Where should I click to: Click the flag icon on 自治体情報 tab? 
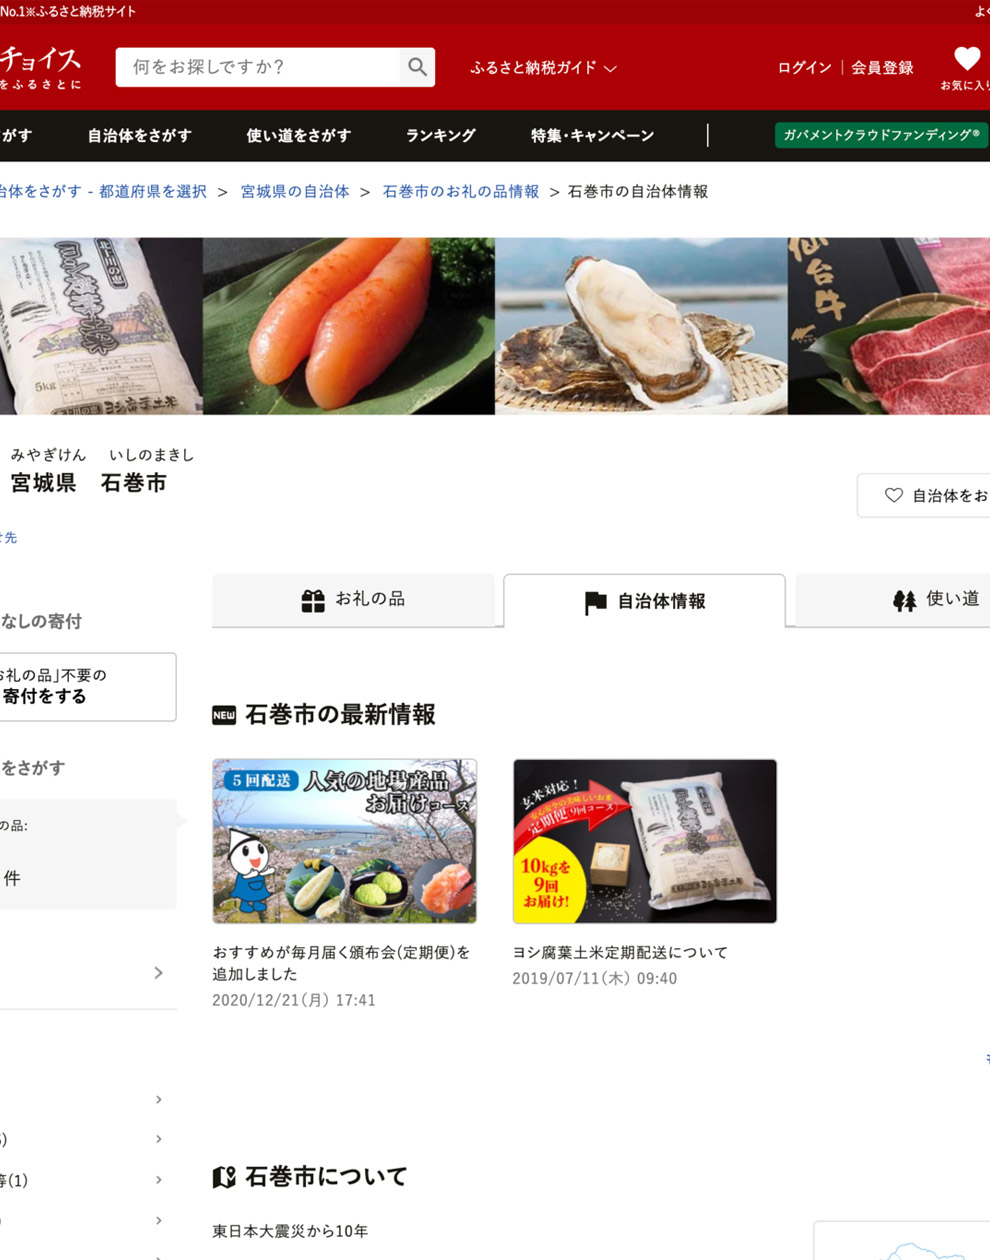(595, 602)
